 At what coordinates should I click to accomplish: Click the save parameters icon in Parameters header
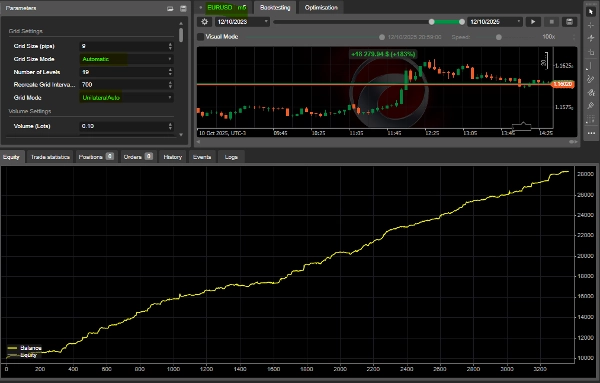pyautogui.click(x=183, y=8)
